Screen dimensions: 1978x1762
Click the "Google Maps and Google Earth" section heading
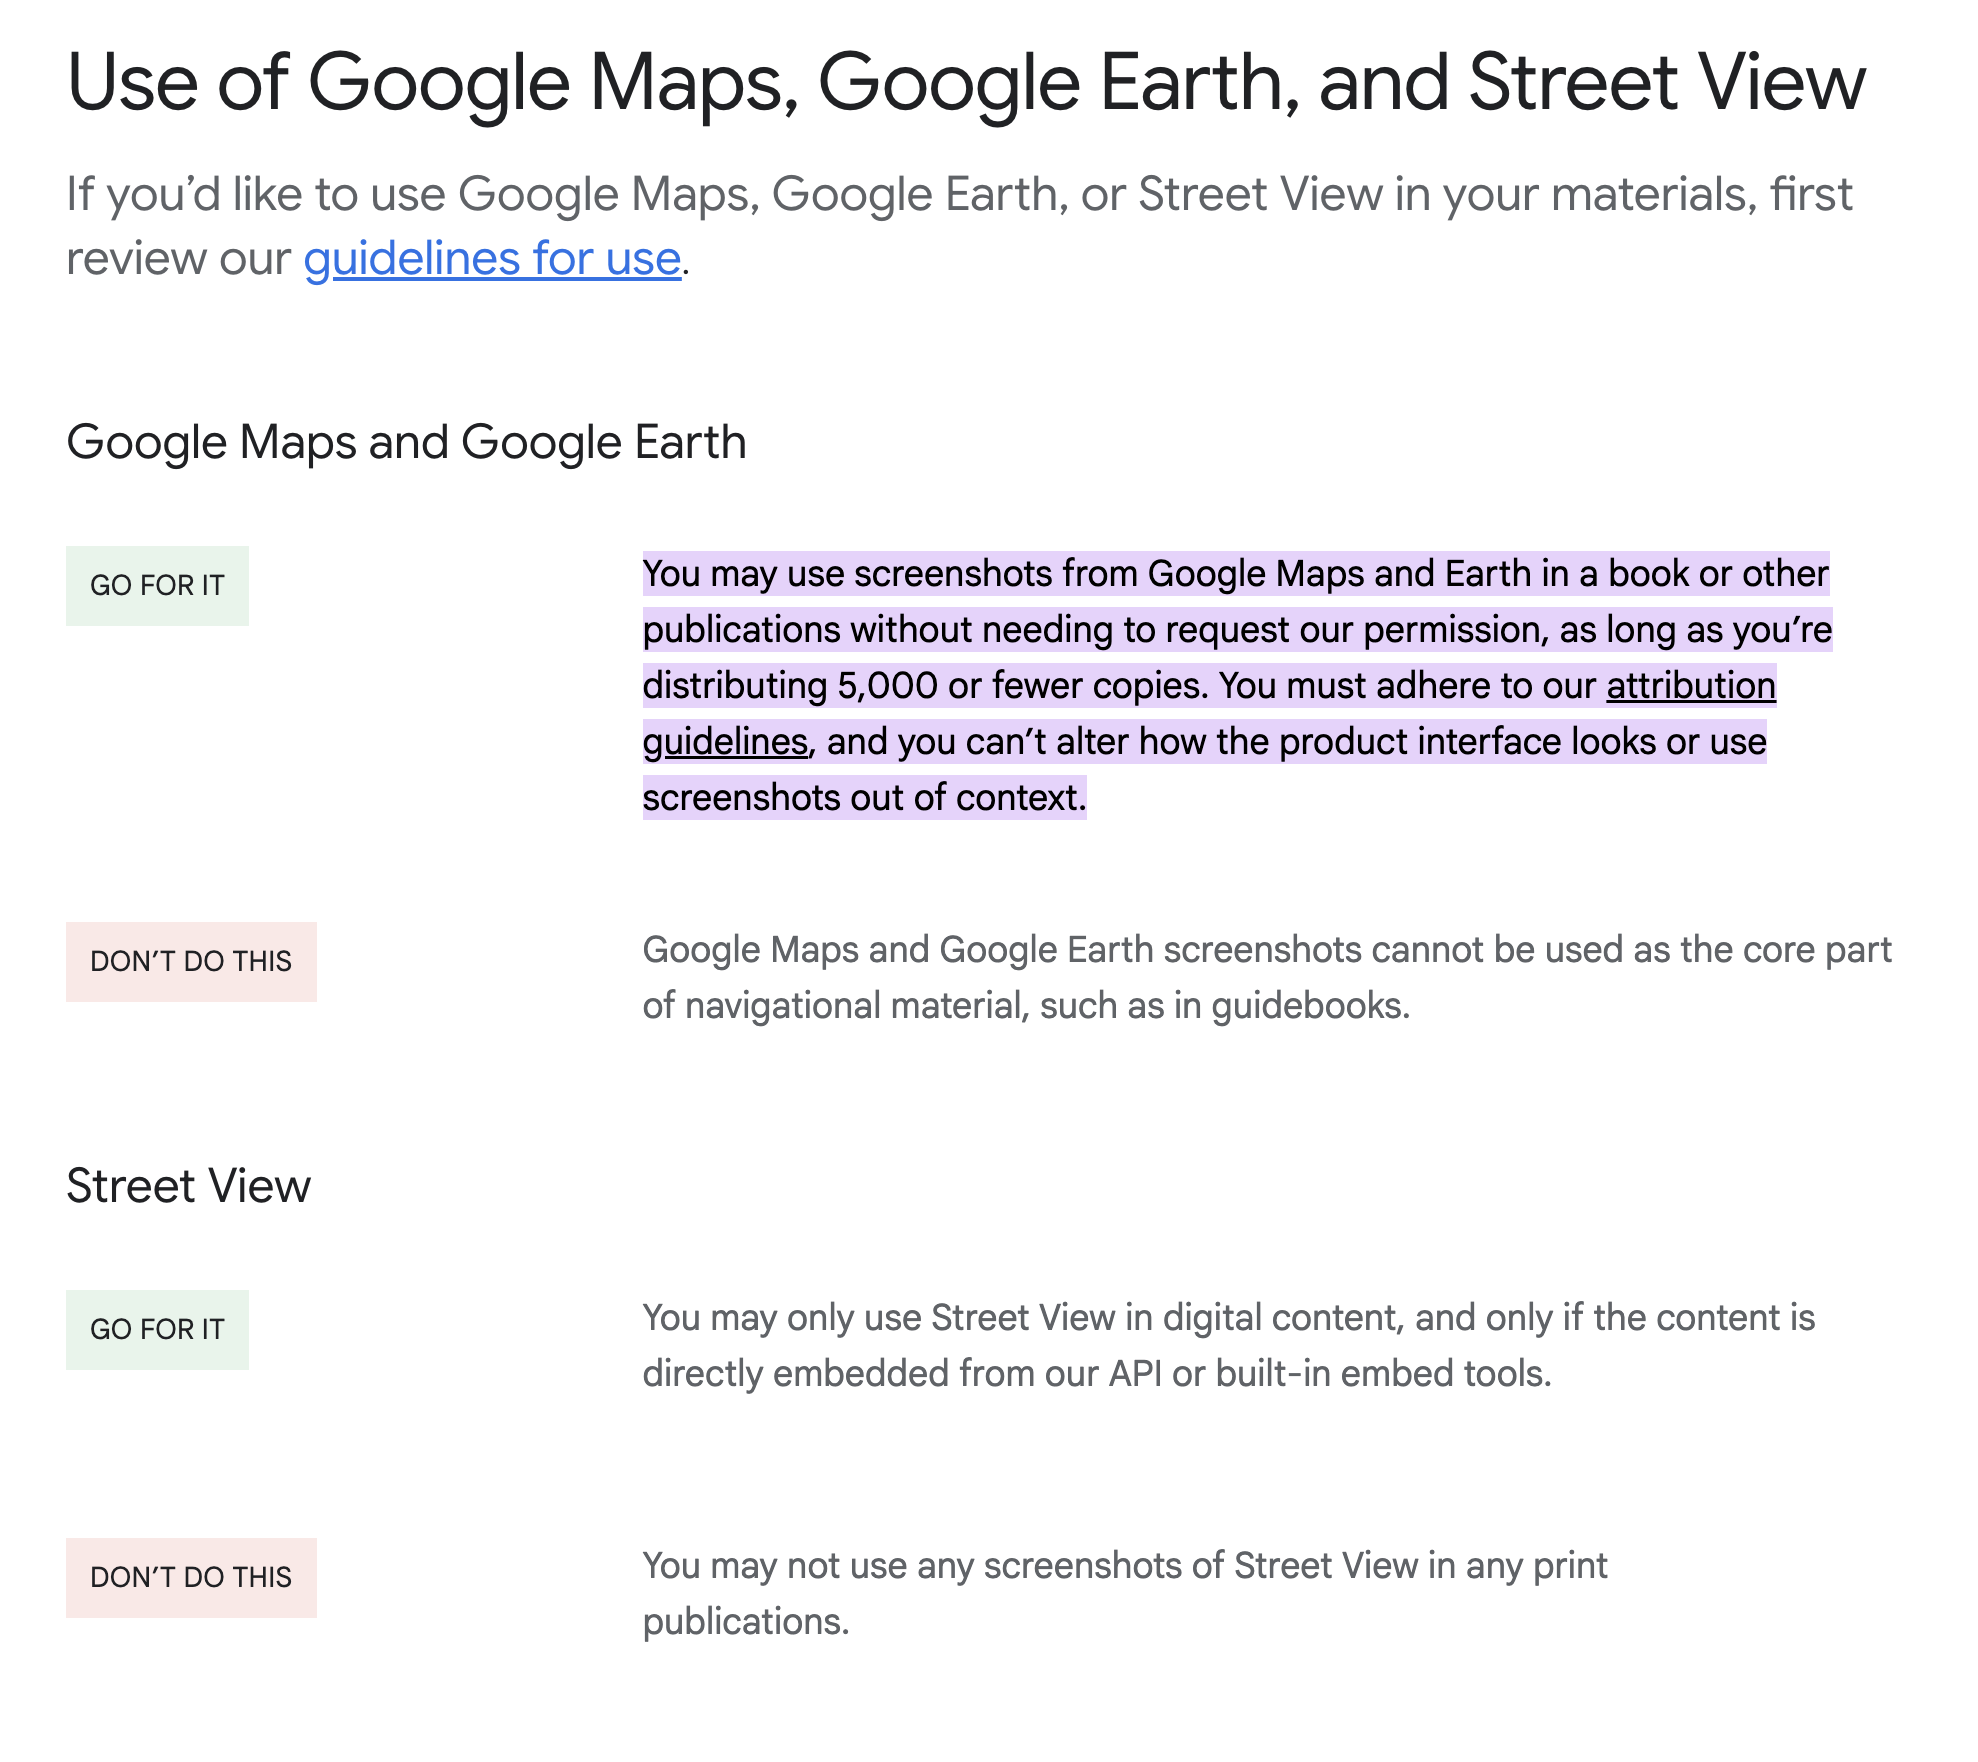point(406,442)
